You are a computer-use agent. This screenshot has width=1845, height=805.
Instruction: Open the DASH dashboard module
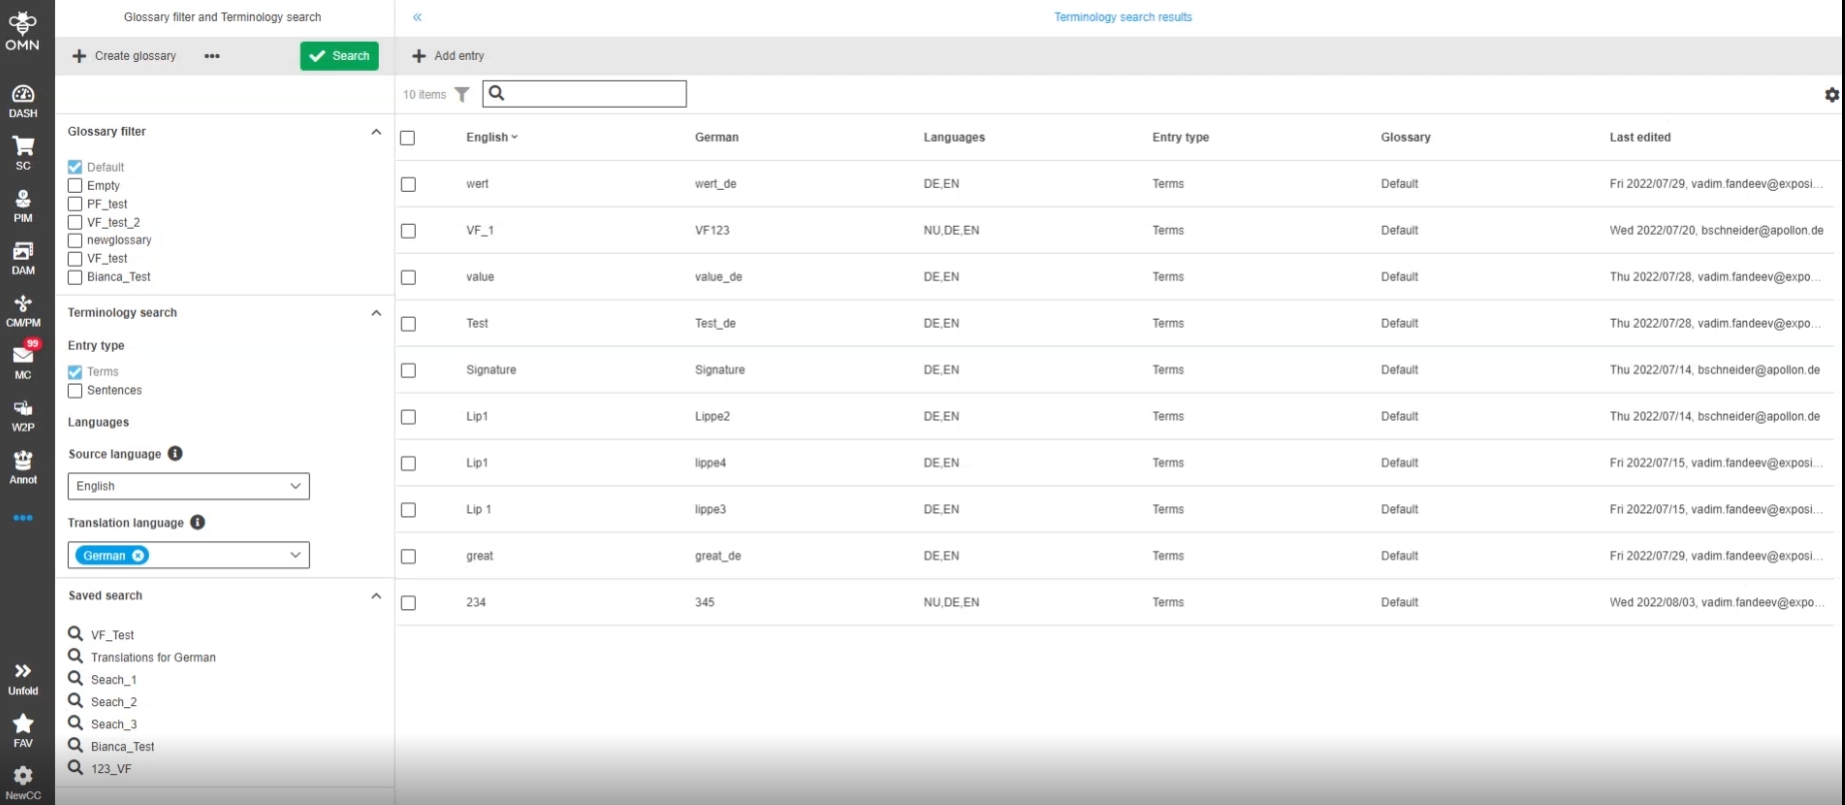23,101
